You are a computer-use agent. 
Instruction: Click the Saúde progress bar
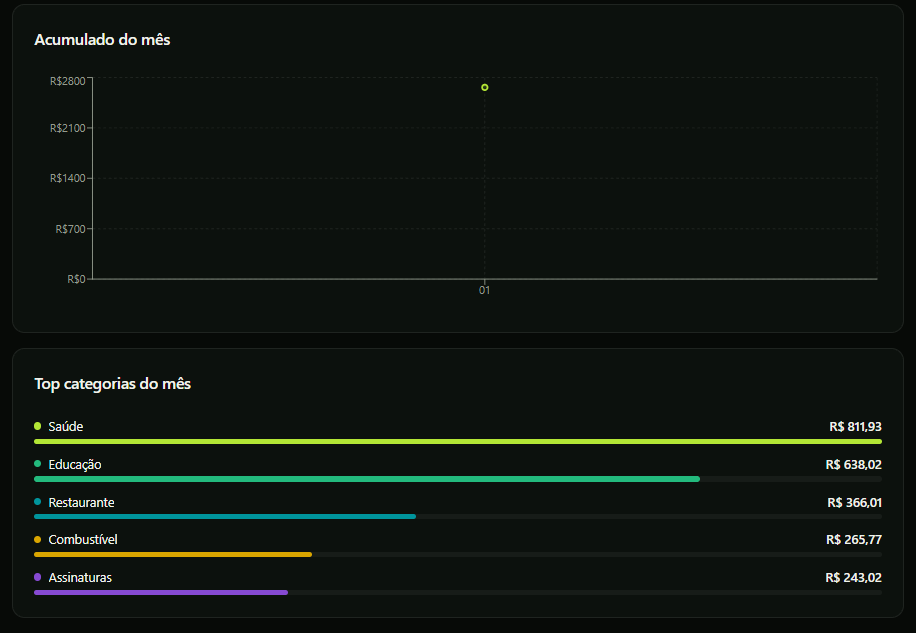pyautogui.click(x=458, y=441)
